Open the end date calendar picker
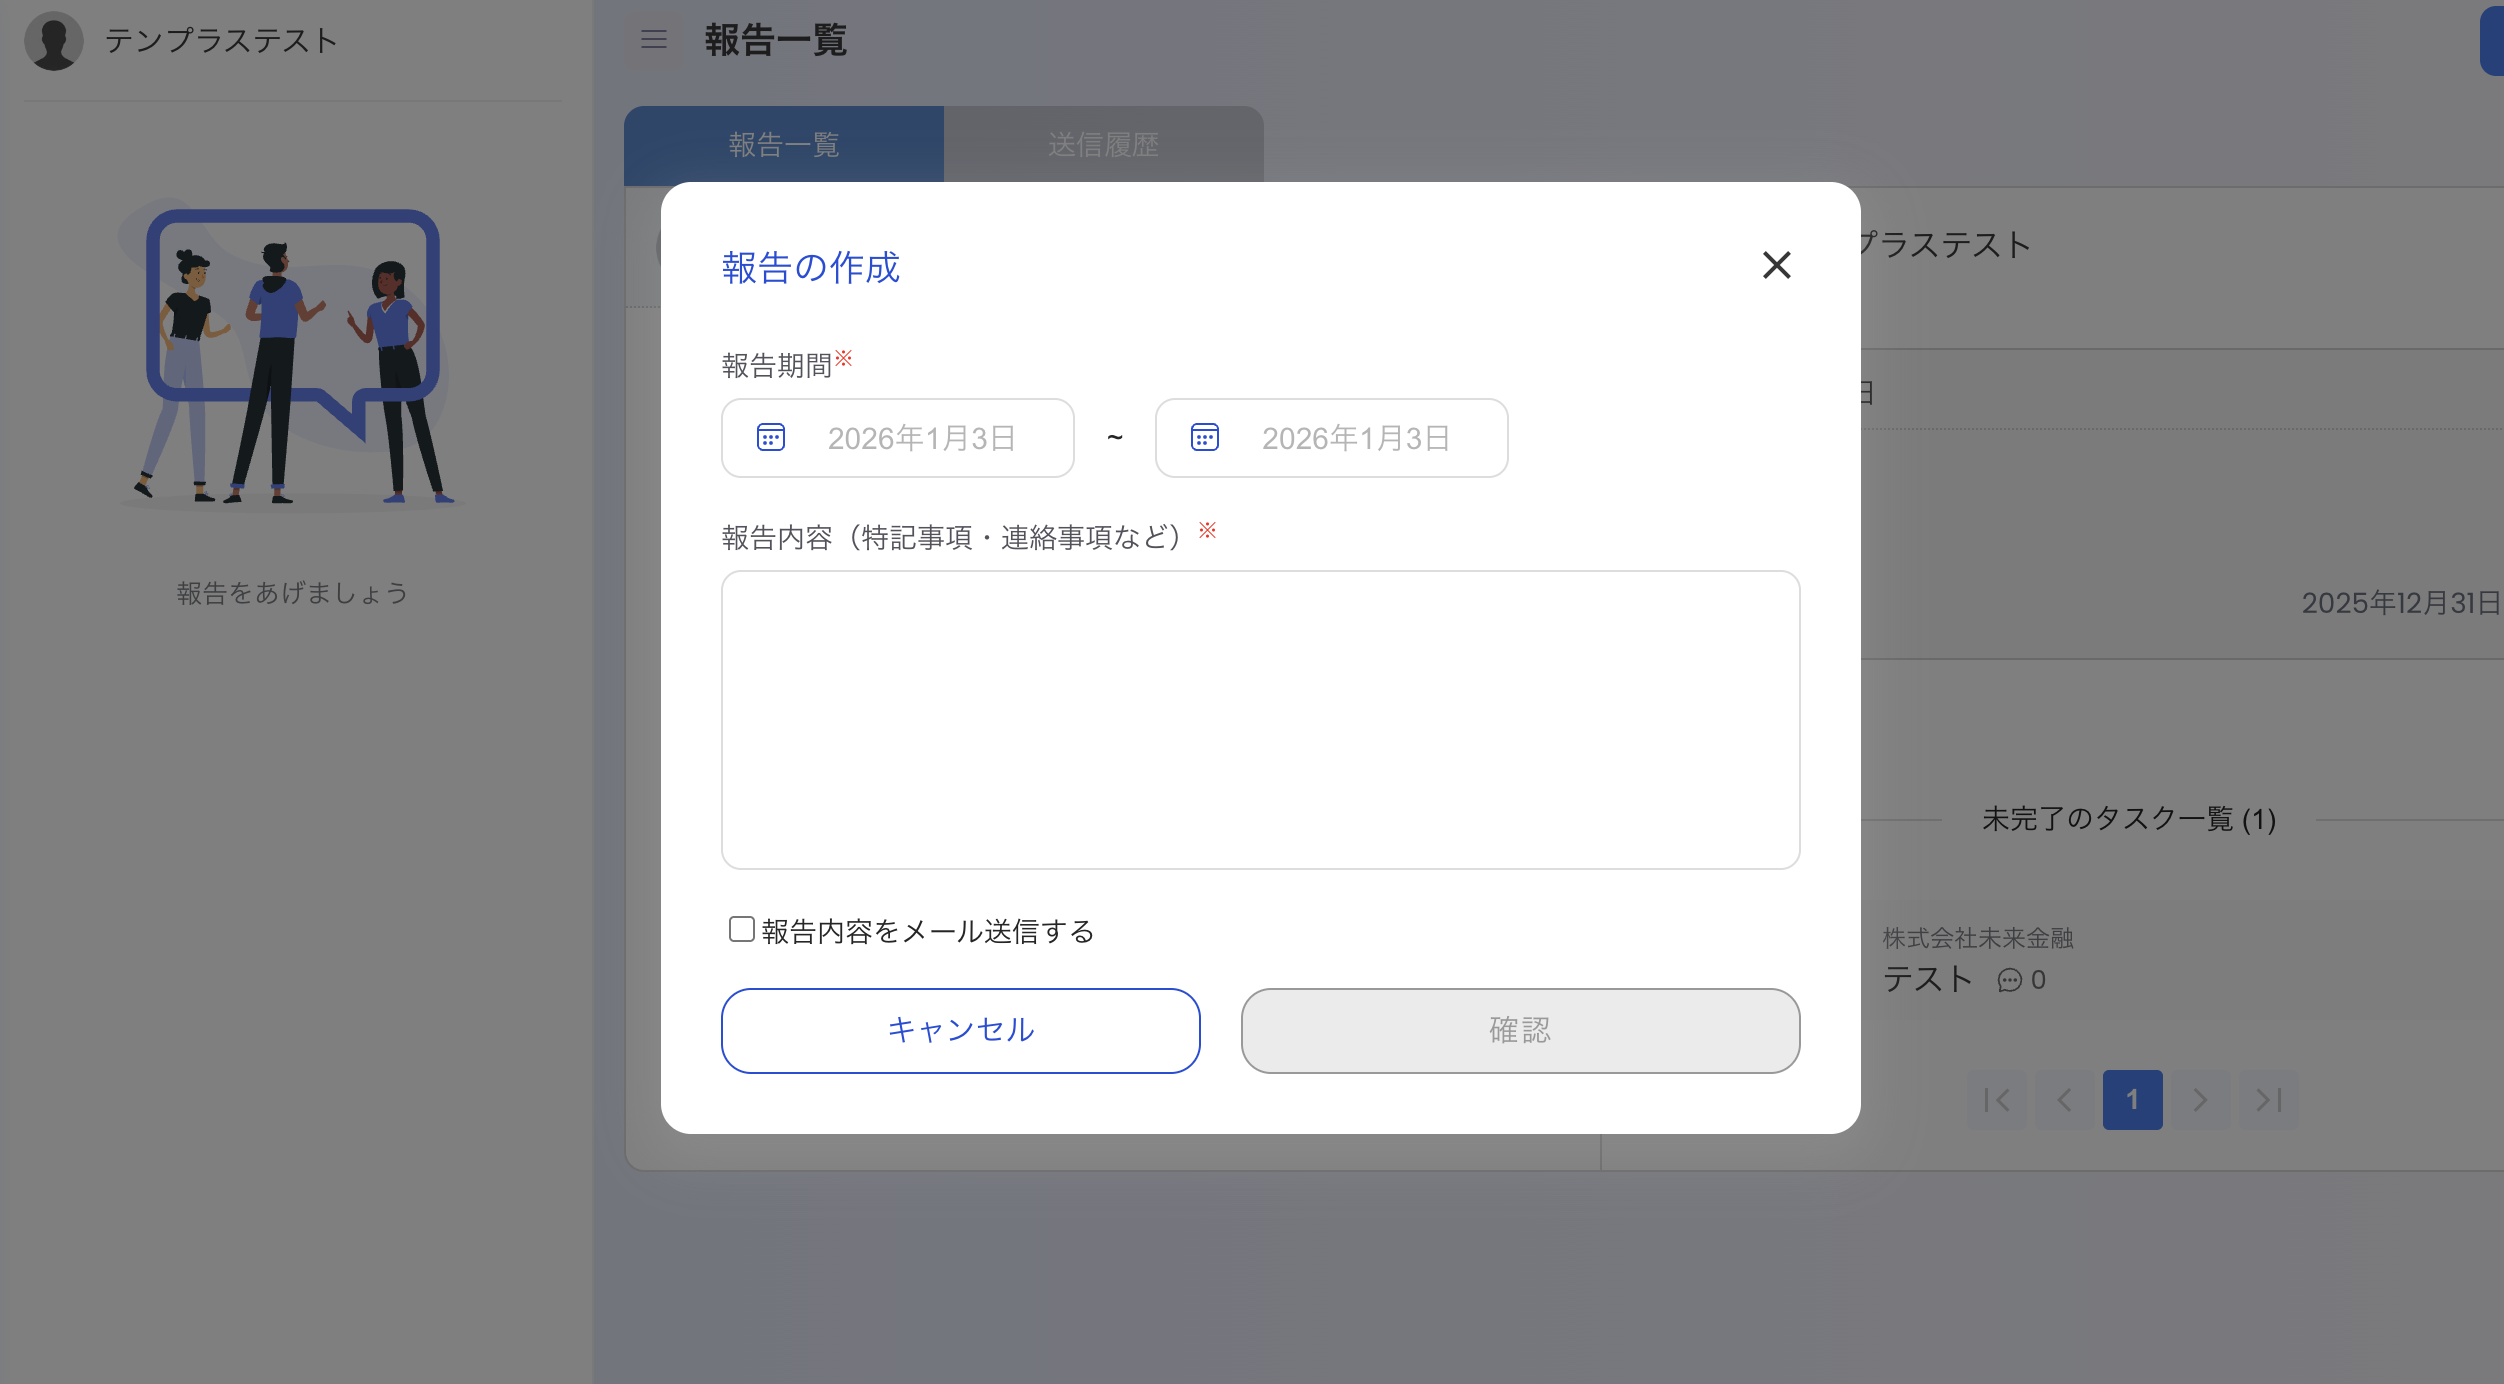The height and width of the screenshot is (1384, 2504). [x=1204, y=437]
